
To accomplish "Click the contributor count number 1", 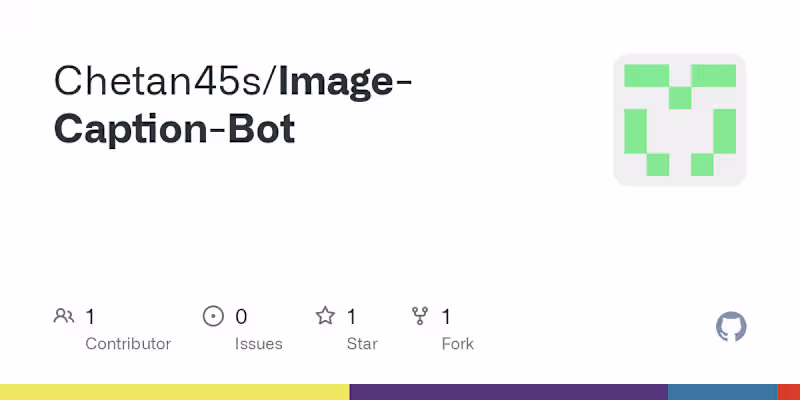I will [90, 317].
